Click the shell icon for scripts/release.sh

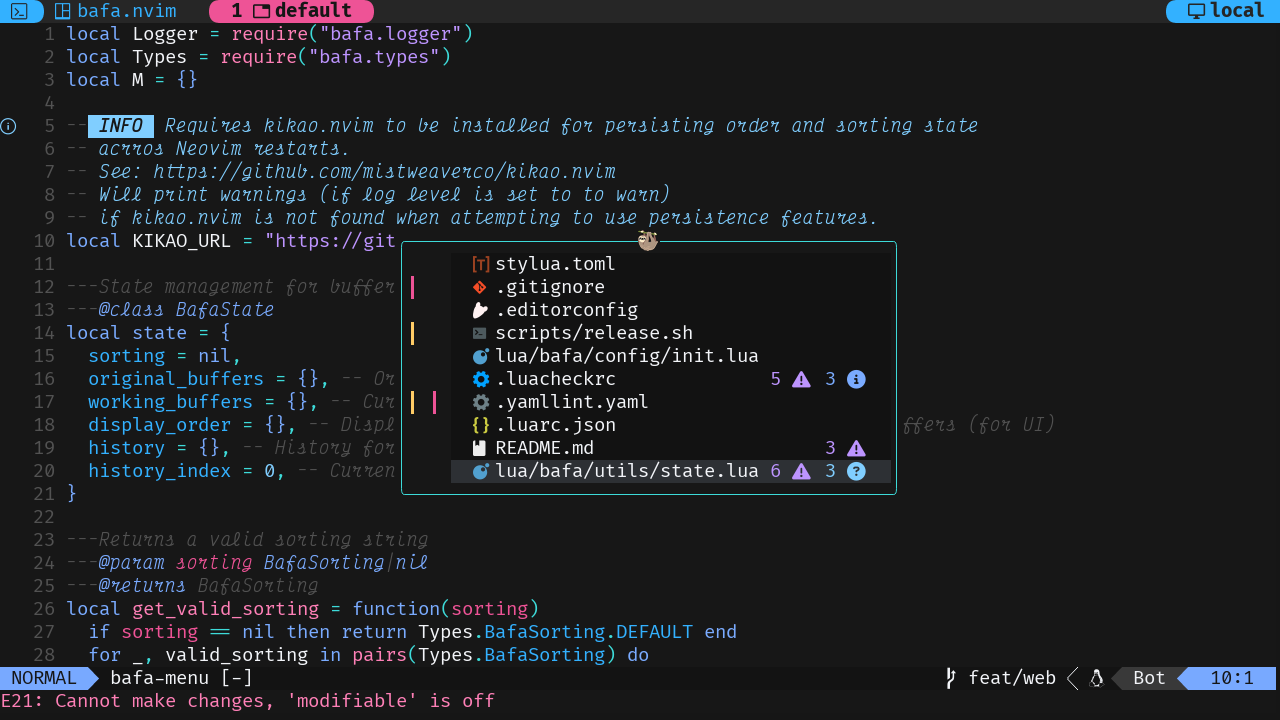pyautogui.click(x=479, y=333)
